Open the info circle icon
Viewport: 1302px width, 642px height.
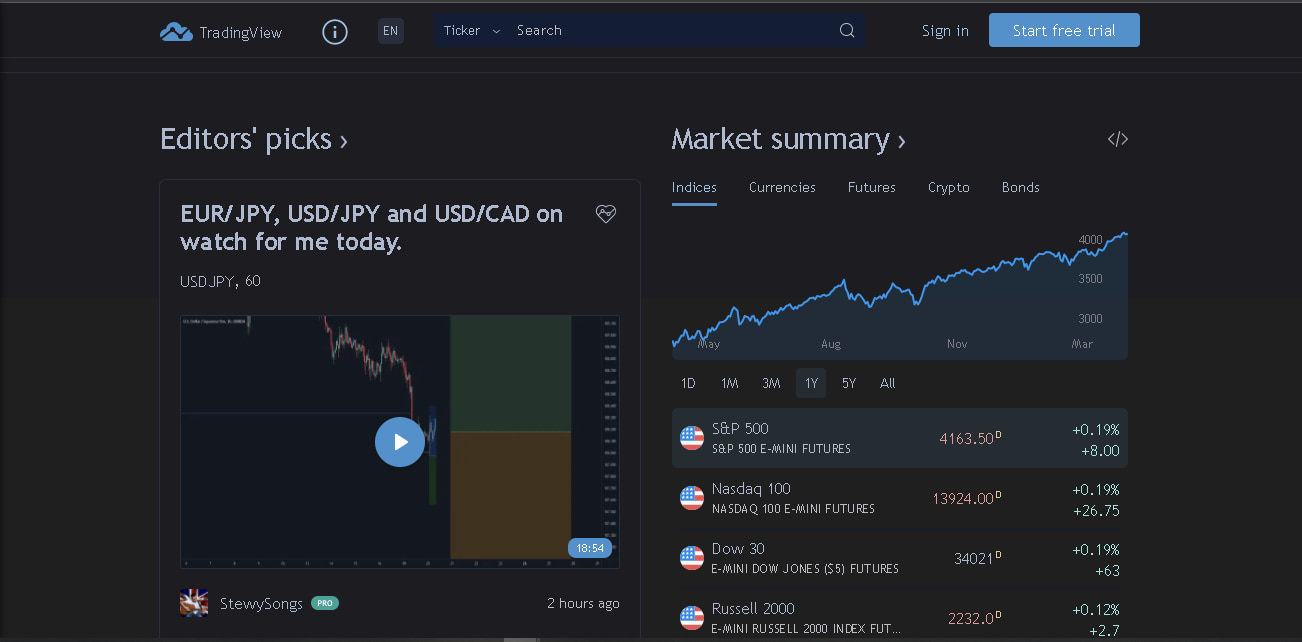click(334, 31)
